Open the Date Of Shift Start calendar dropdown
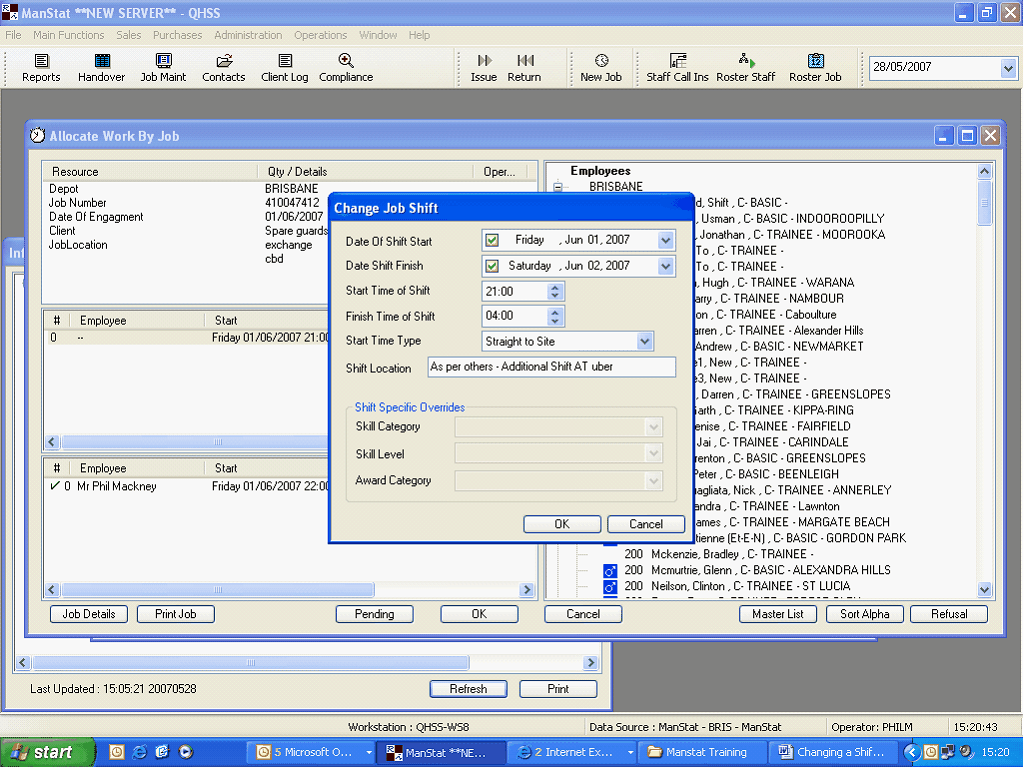The width and height of the screenshot is (1024, 768). click(666, 240)
